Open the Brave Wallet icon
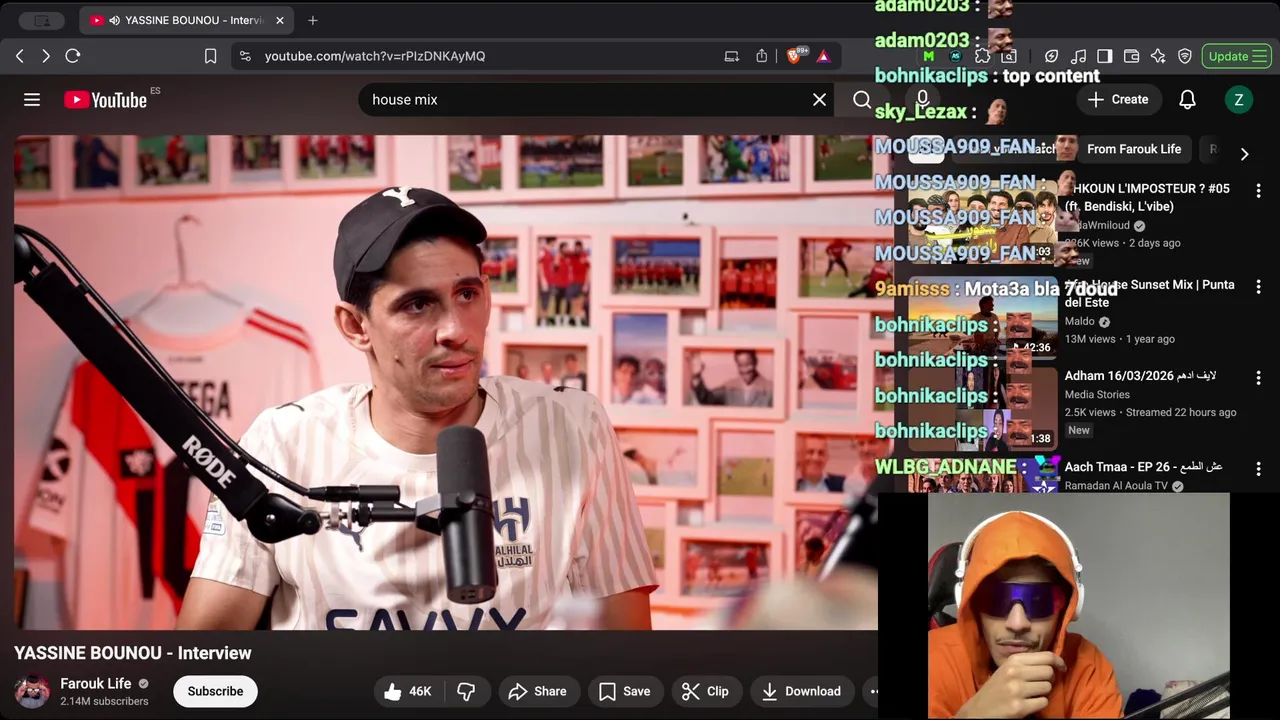Viewport: 1280px width, 720px height. point(1132,56)
